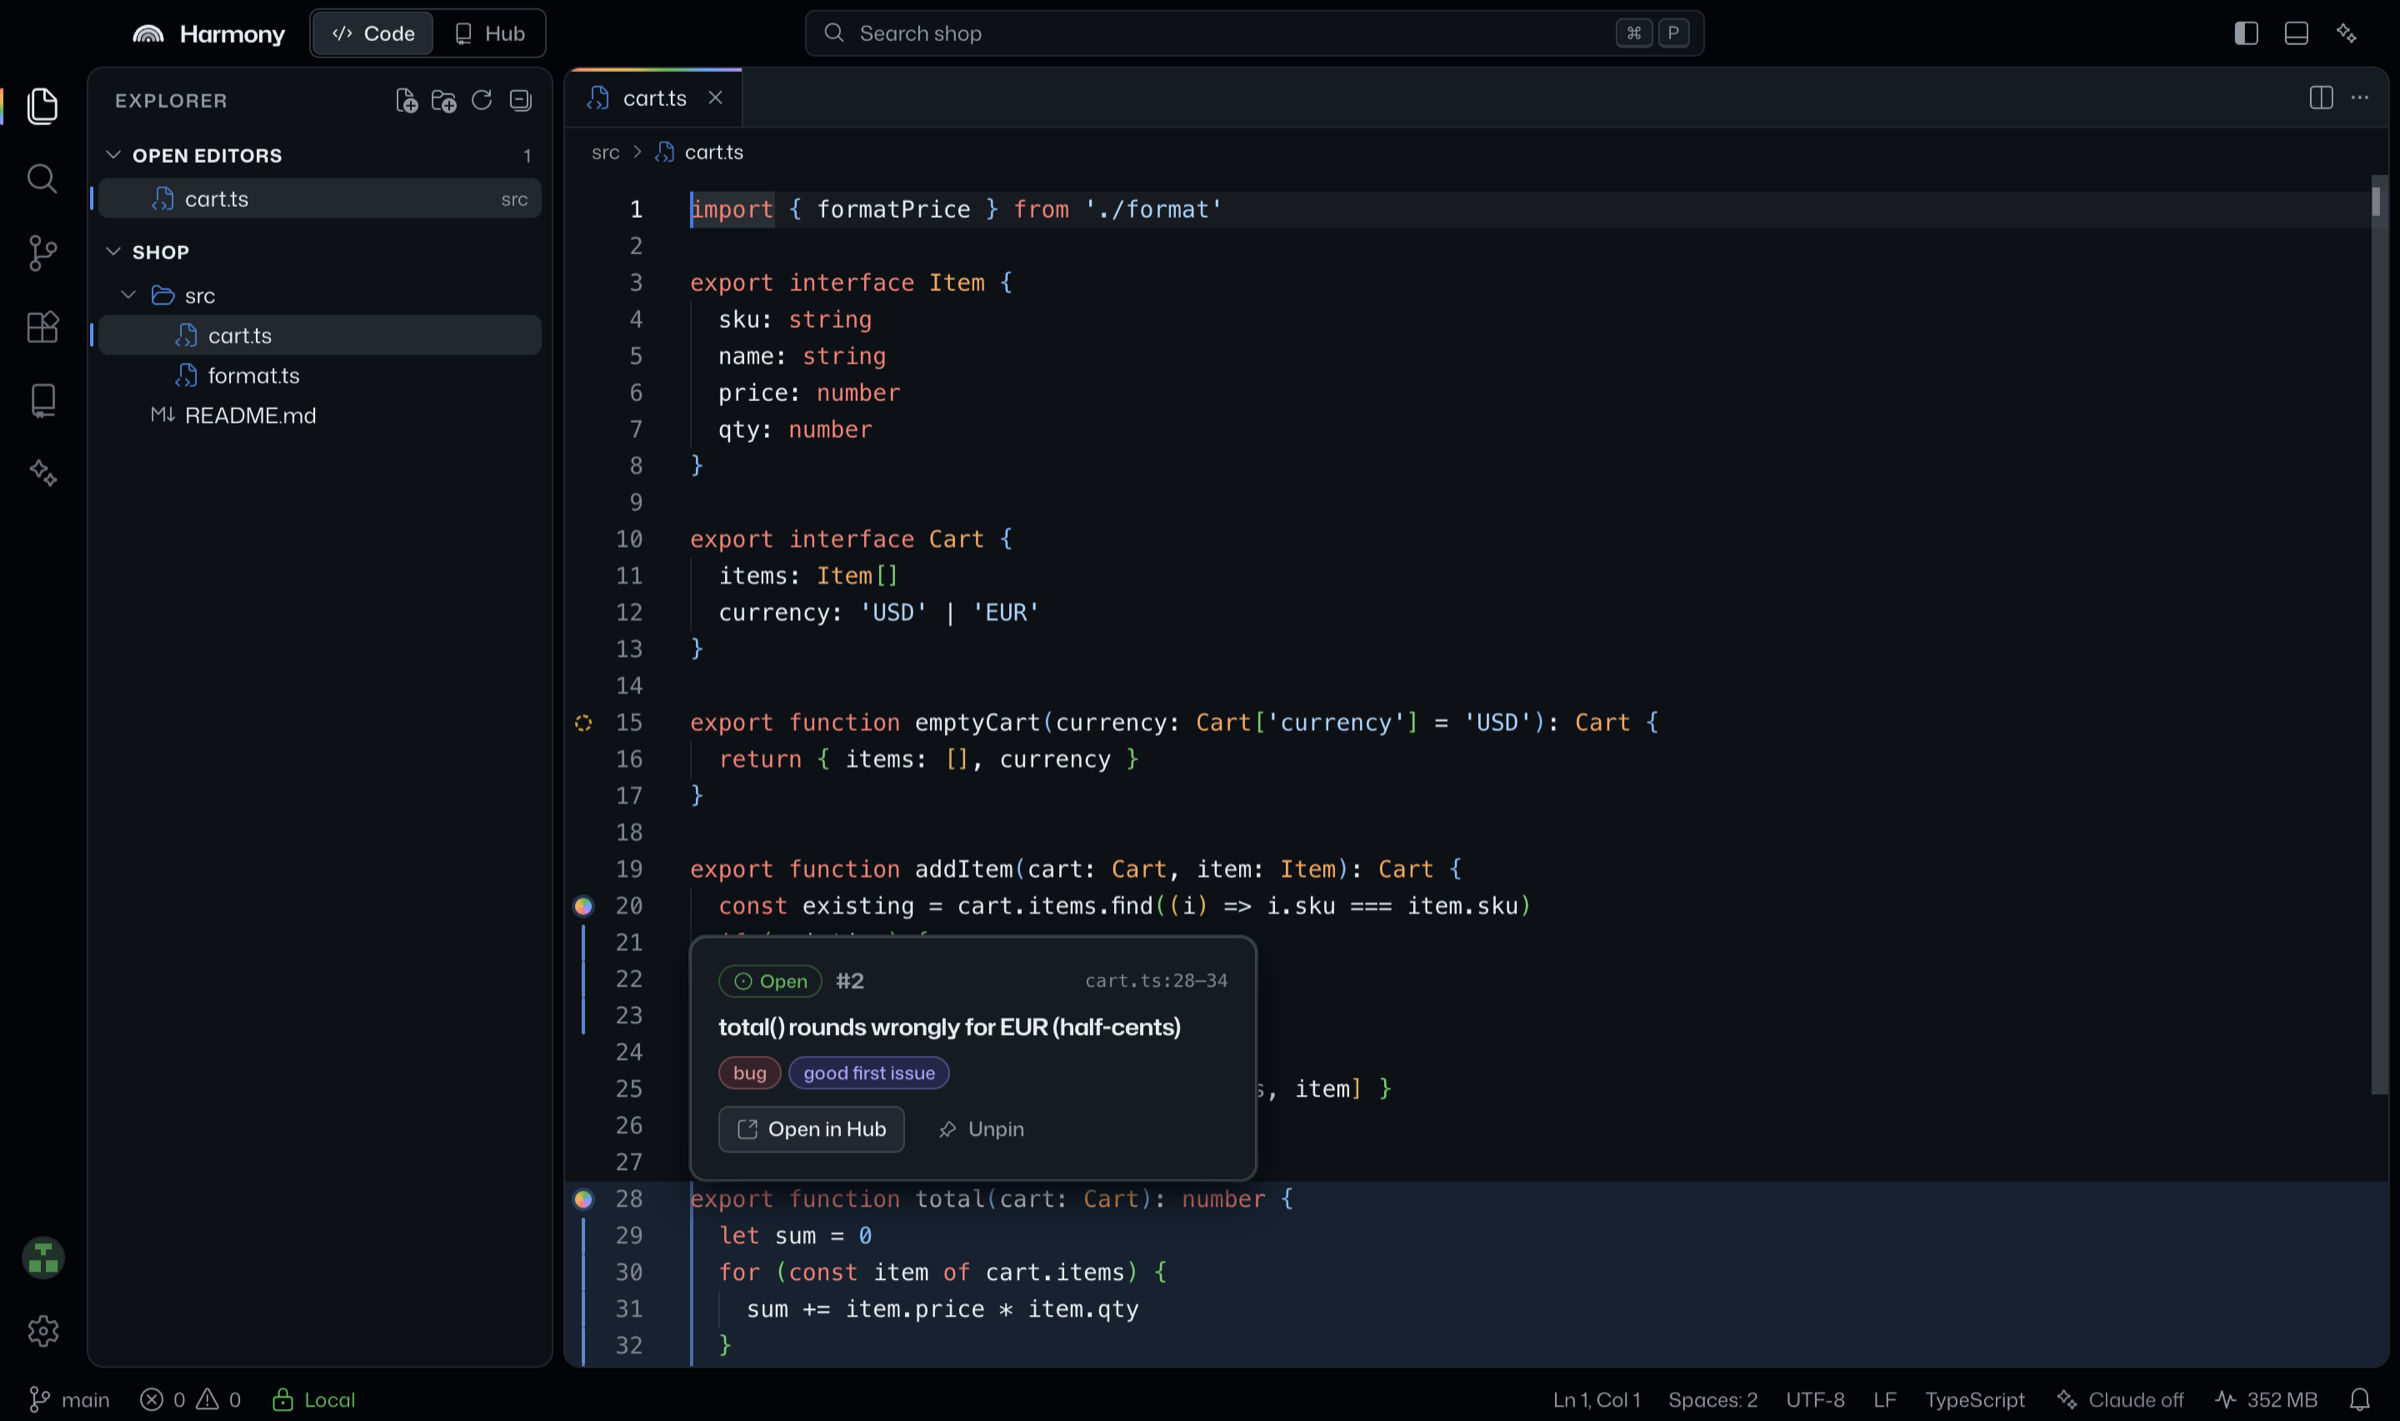Close the cart.ts tab

[x=715, y=97]
